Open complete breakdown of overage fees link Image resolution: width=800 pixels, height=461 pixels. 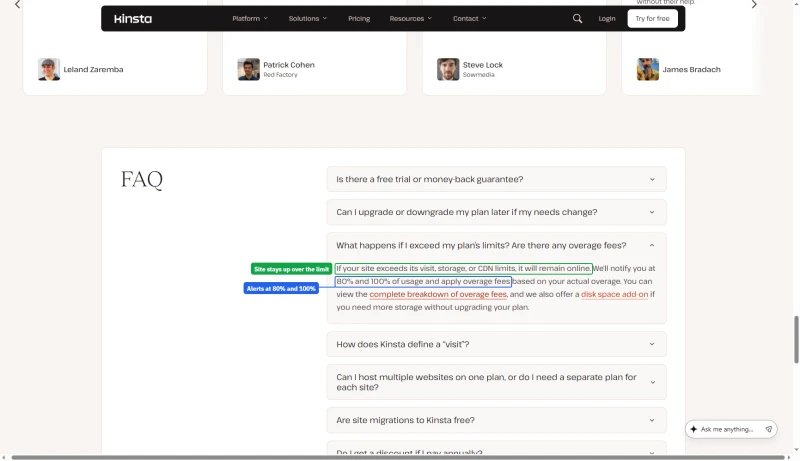[x=438, y=294]
